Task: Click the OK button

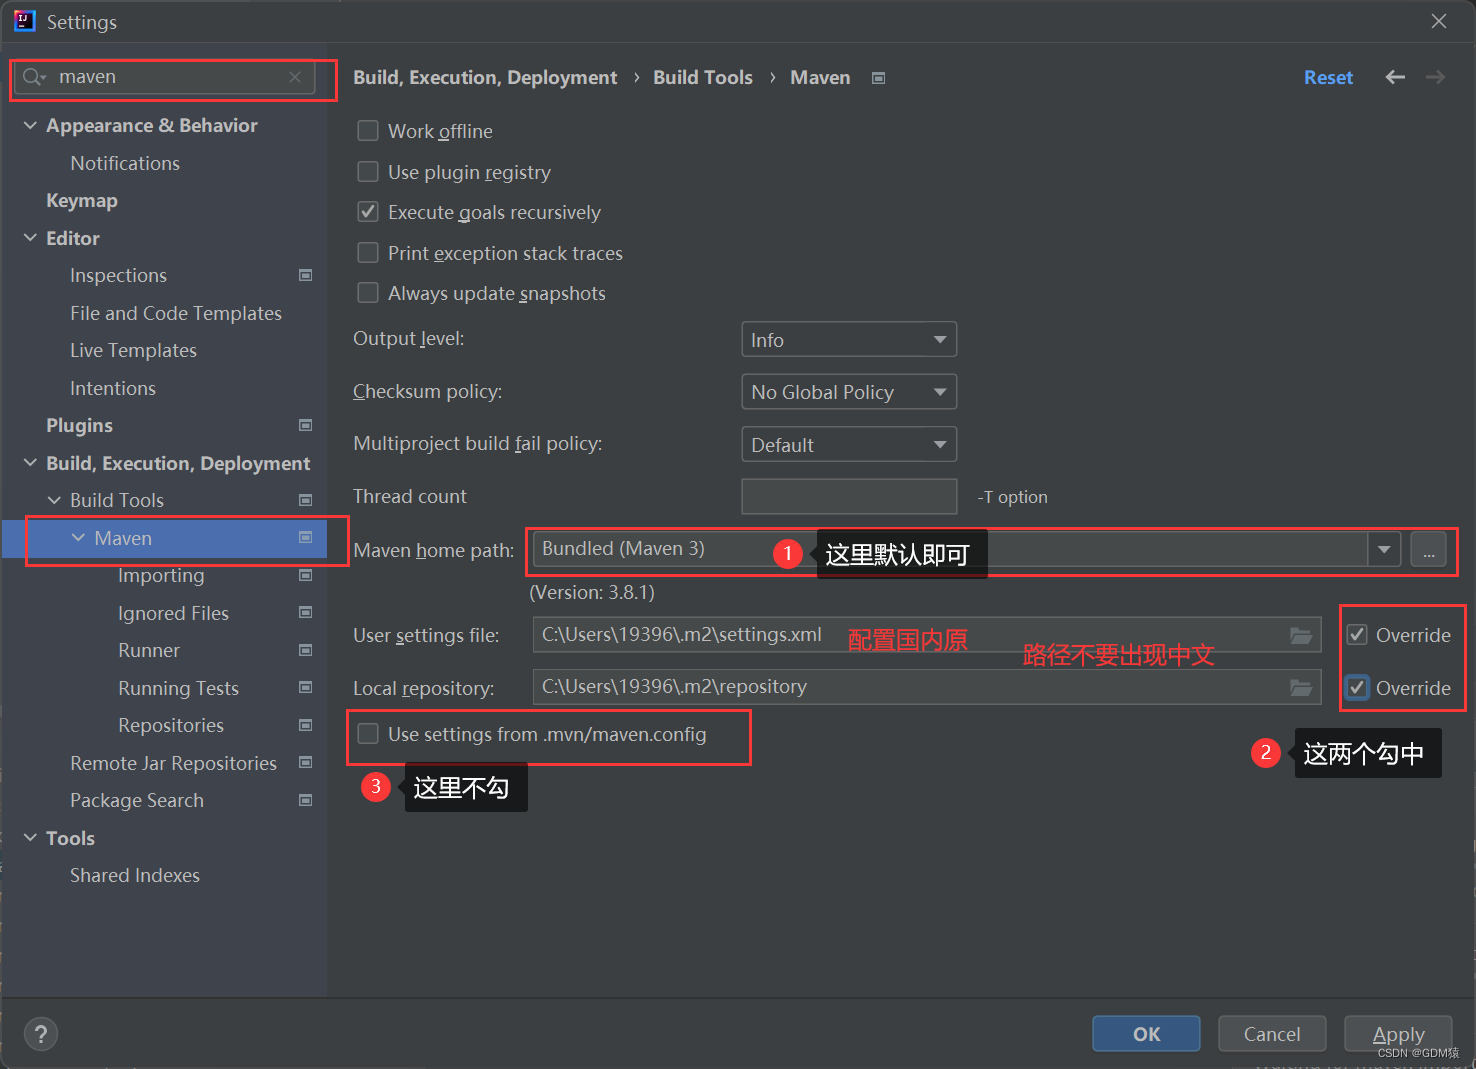Action: (1146, 1034)
